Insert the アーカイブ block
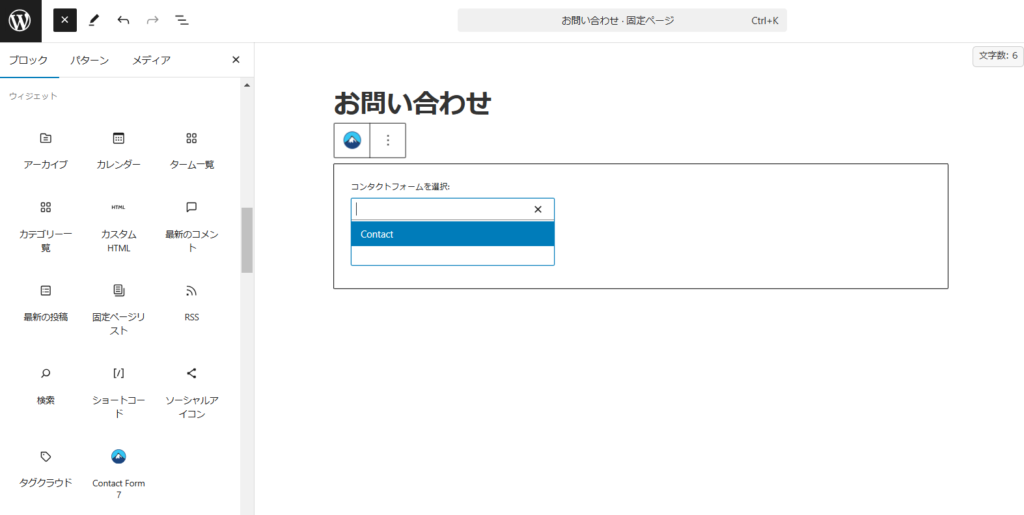The height and width of the screenshot is (515, 1024). coord(46,151)
